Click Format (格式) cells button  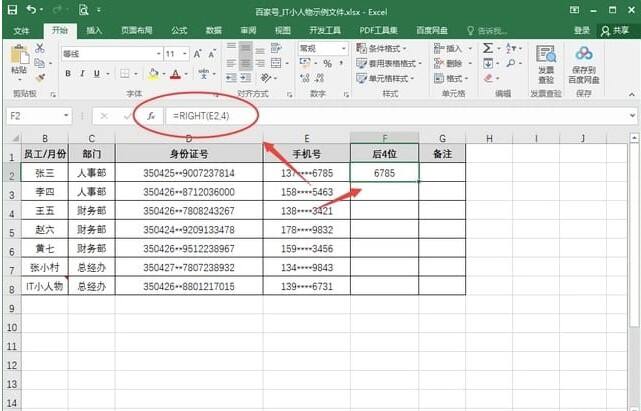tap(452, 78)
